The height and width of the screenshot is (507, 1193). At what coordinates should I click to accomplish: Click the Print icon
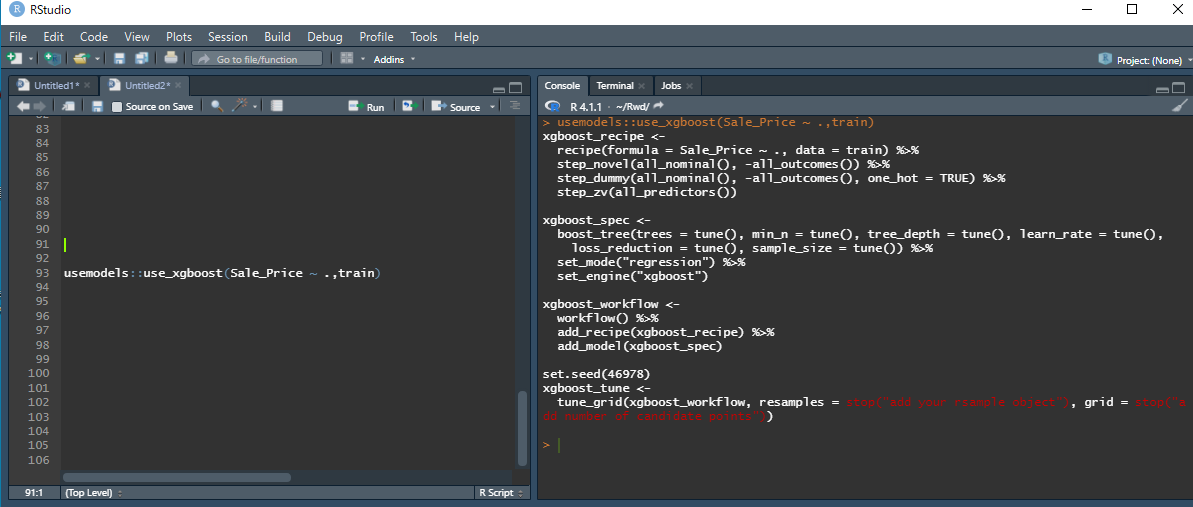(171, 58)
